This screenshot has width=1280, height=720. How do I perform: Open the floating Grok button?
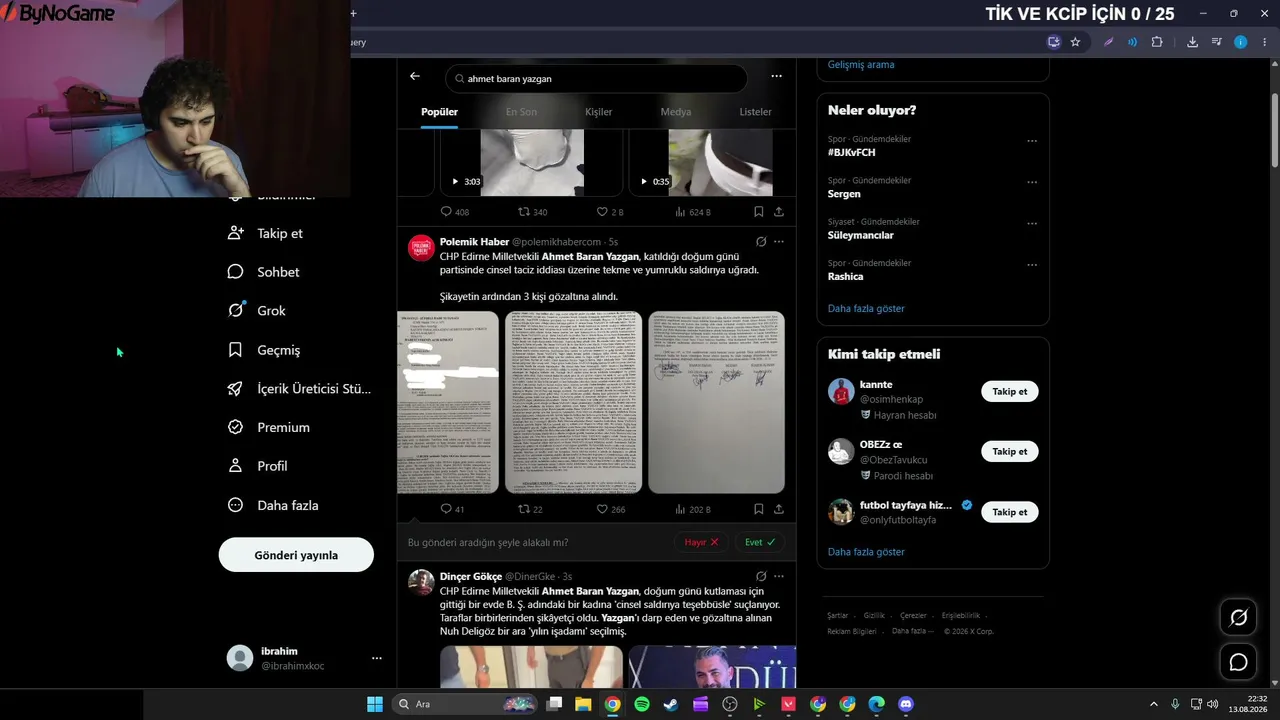1238,618
